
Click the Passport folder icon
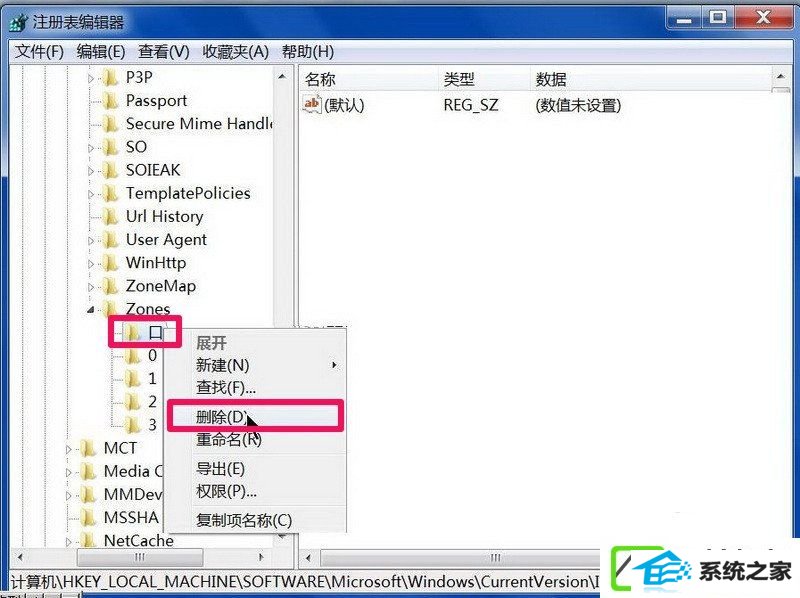(x=110, y=101)
